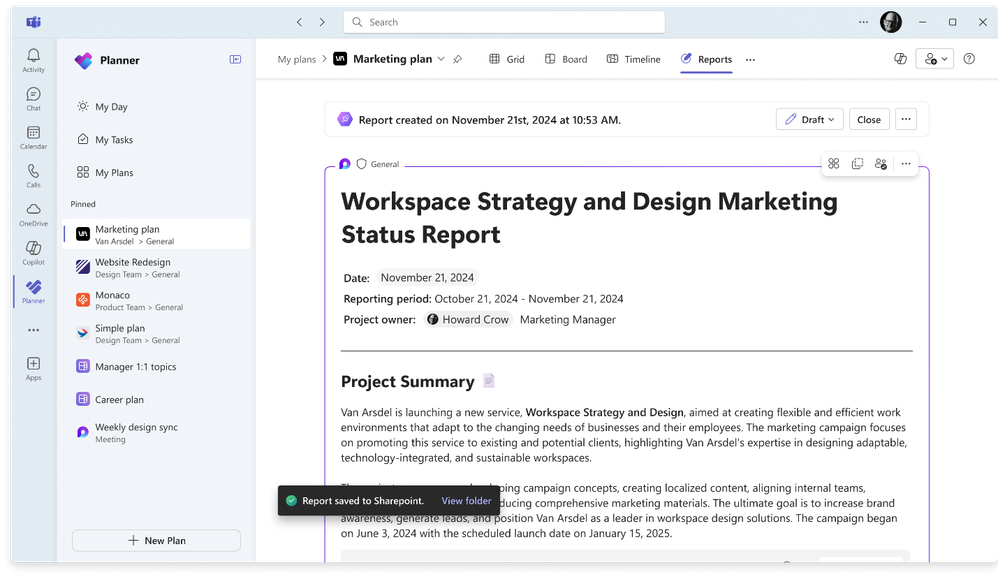Open Settings and more ellipsis in title bar
The width and height of the screenshot is (998, 577).
[x=863, y=22]
